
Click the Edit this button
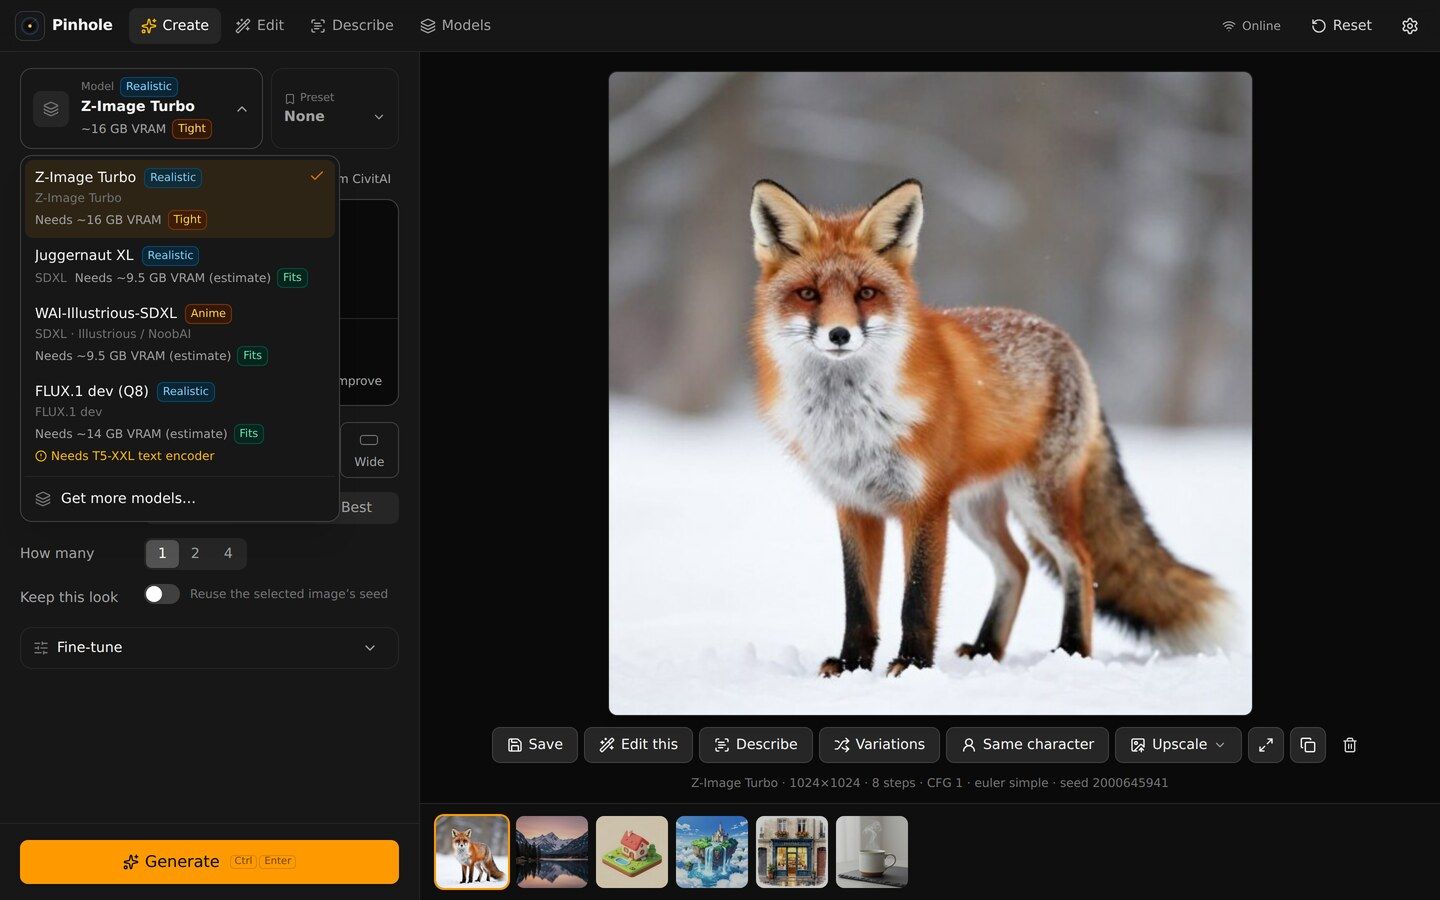[x=638, y=745]
